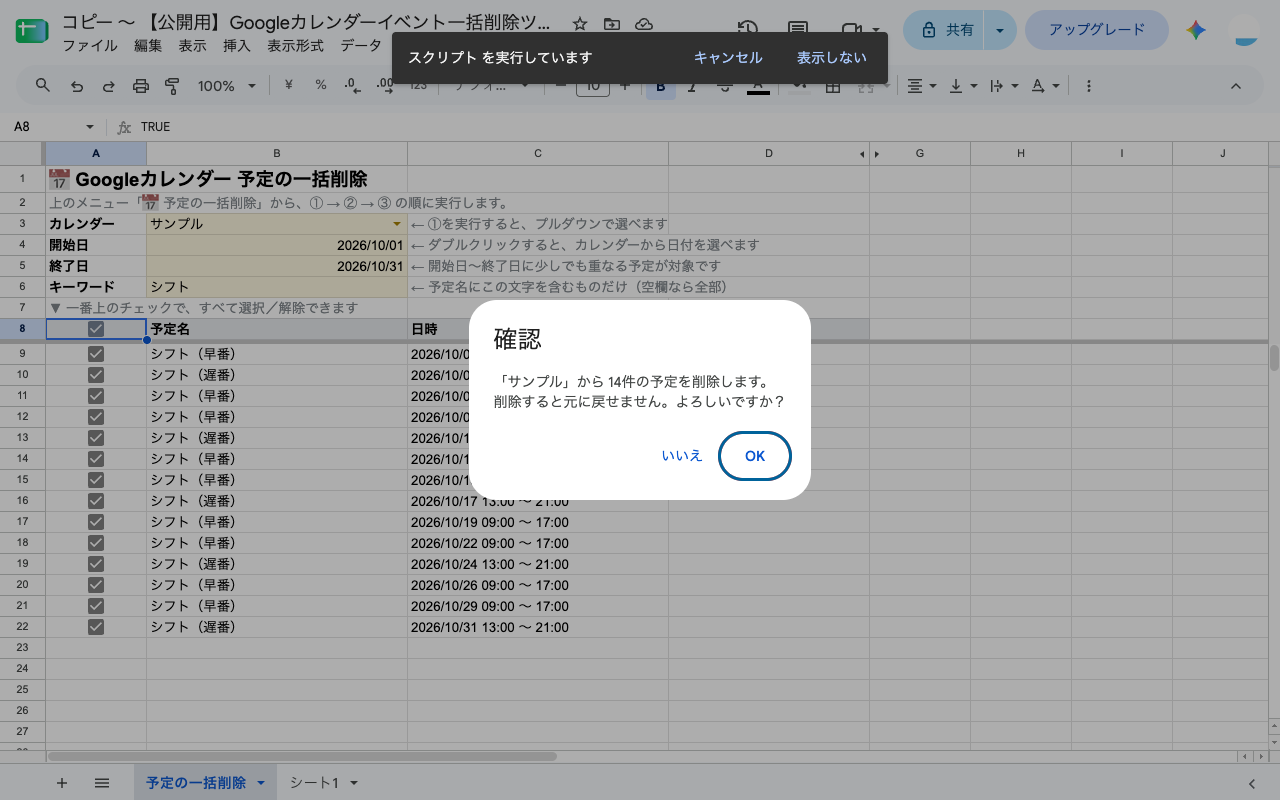The width and height of the screenshot is (1280, 800).
Task: Increase font size with plus
Action: click(625, 86)
